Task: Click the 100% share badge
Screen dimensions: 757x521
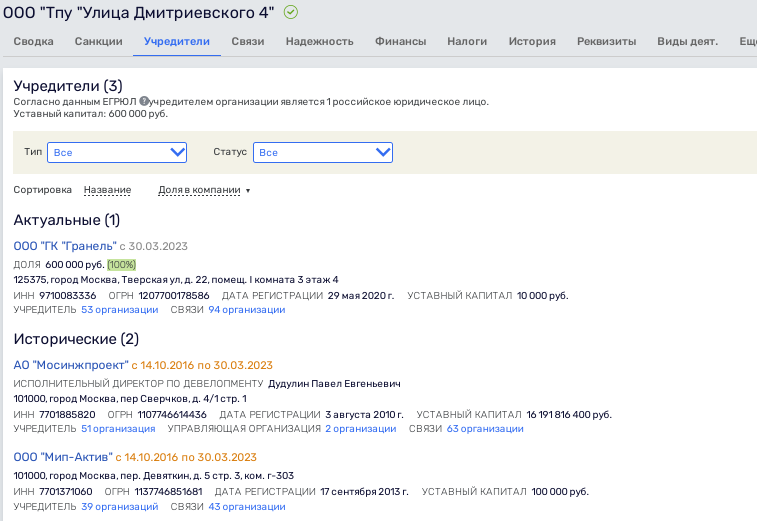Action: coord(122,265)
